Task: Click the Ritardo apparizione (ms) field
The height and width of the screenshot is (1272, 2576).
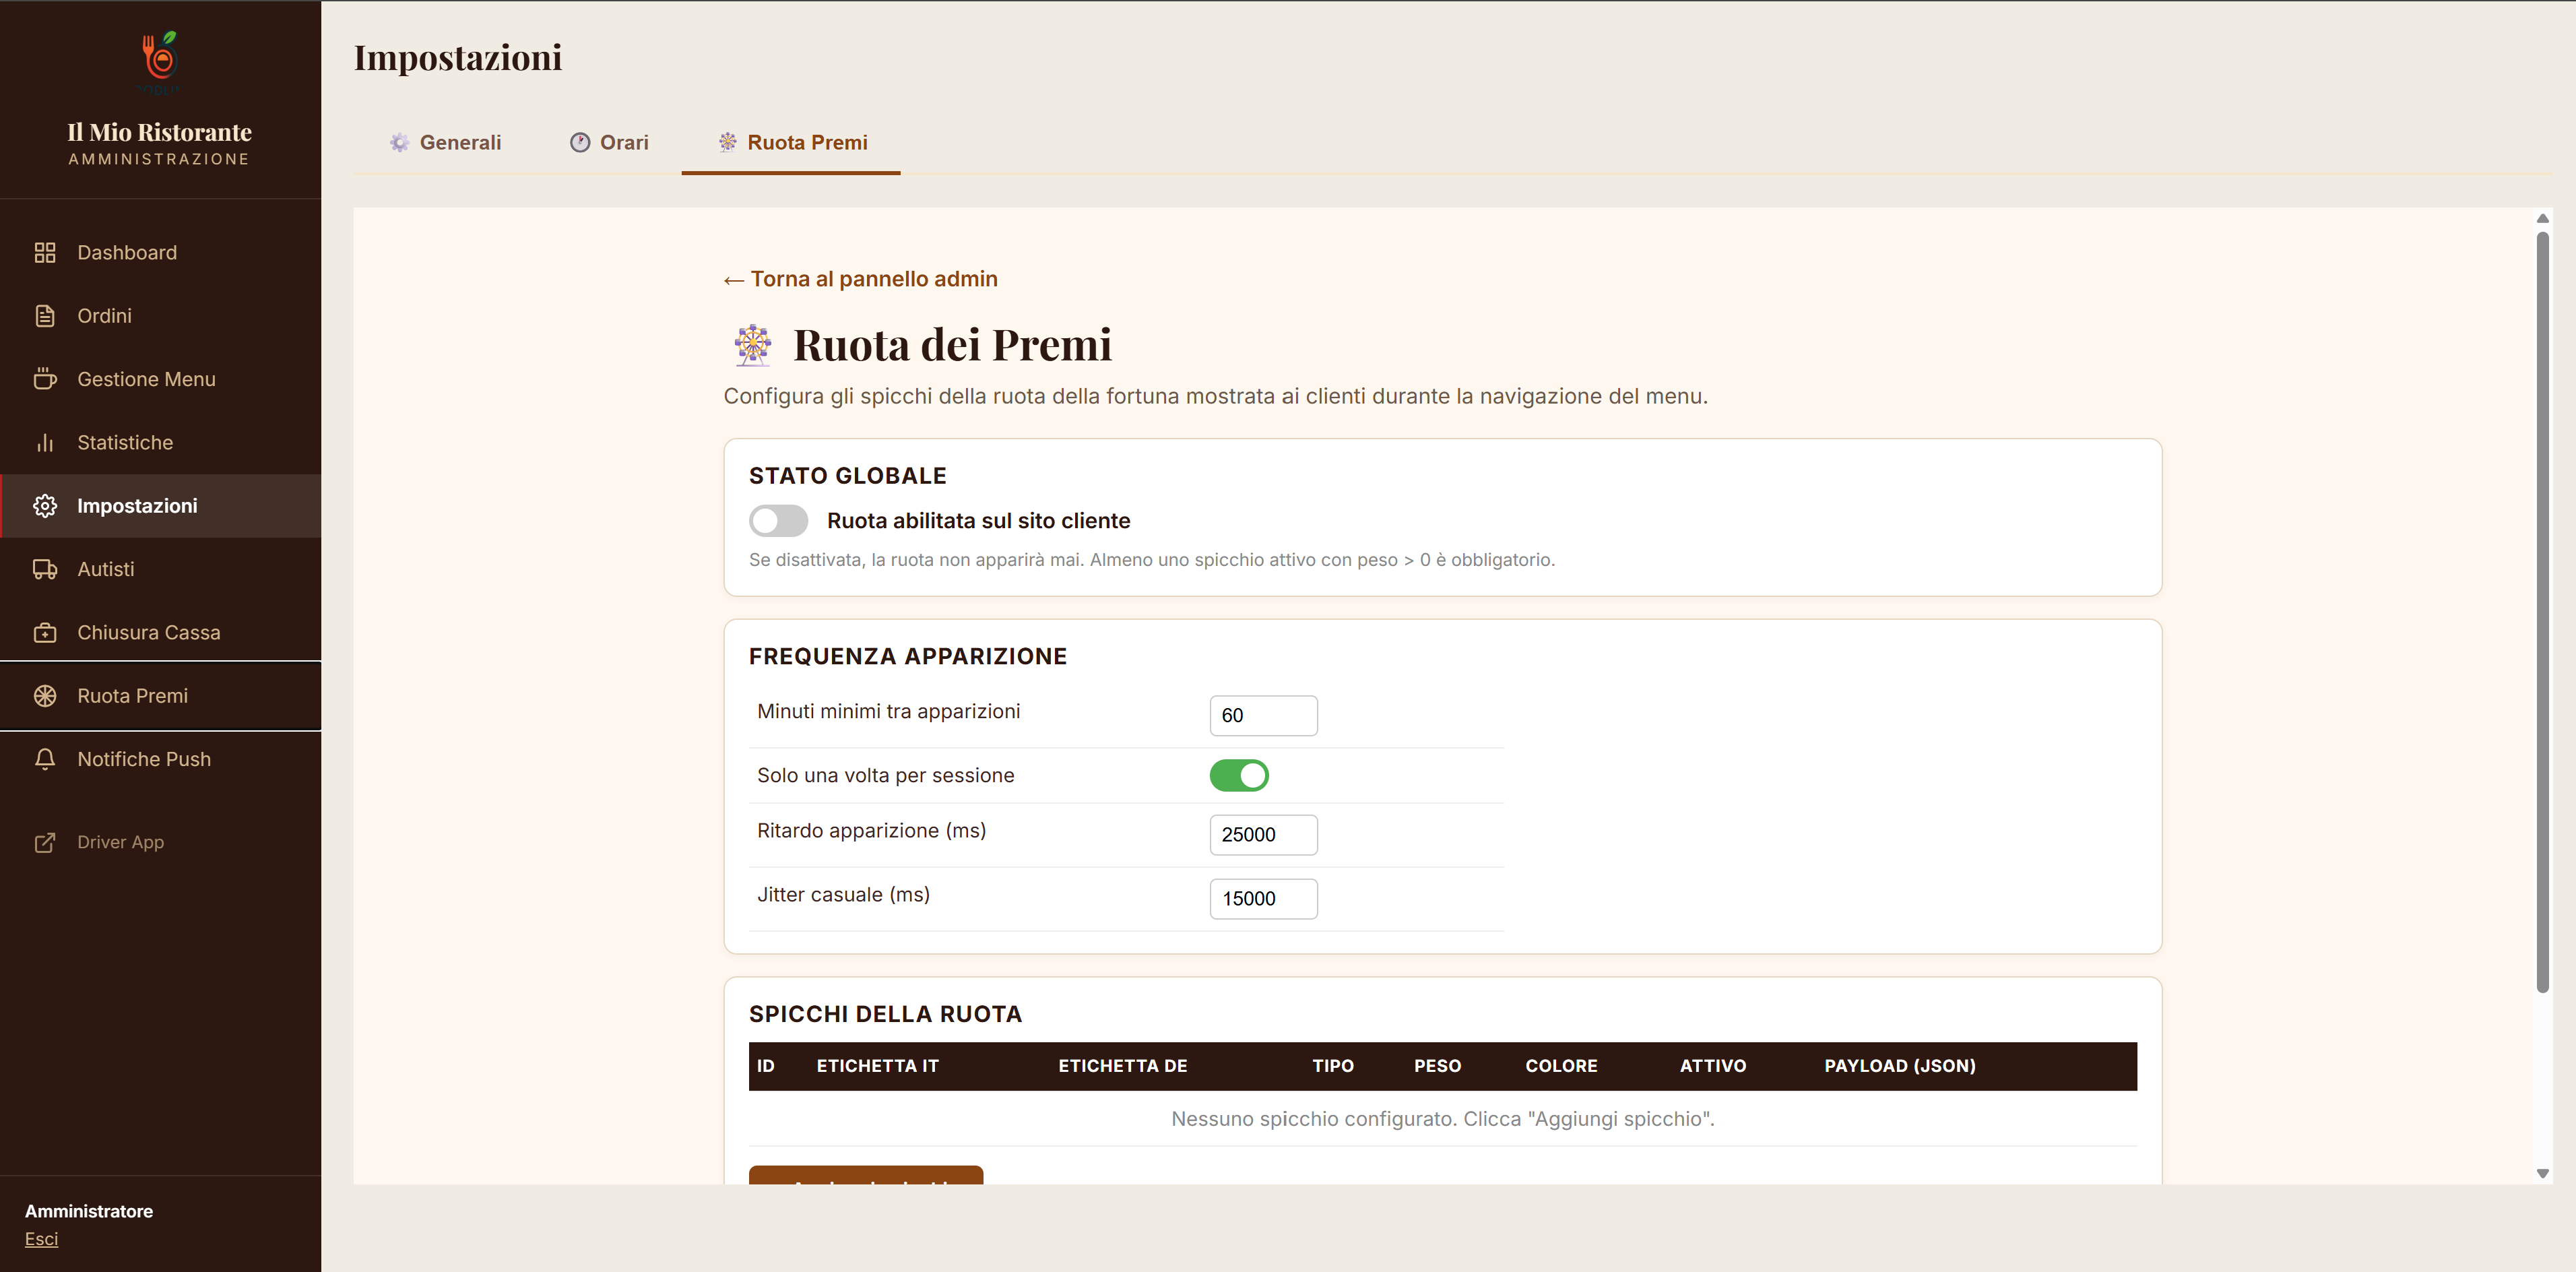Action: pos(1263,835)
